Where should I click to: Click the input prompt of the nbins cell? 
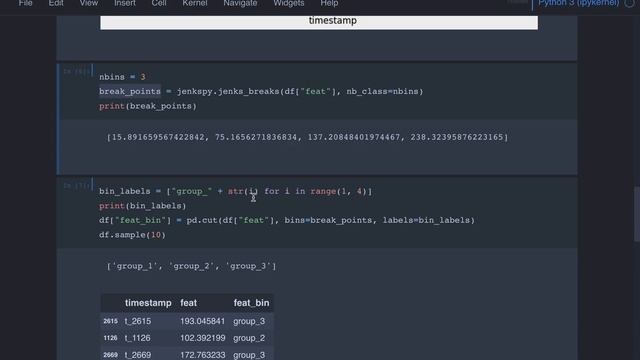[76, 71]
